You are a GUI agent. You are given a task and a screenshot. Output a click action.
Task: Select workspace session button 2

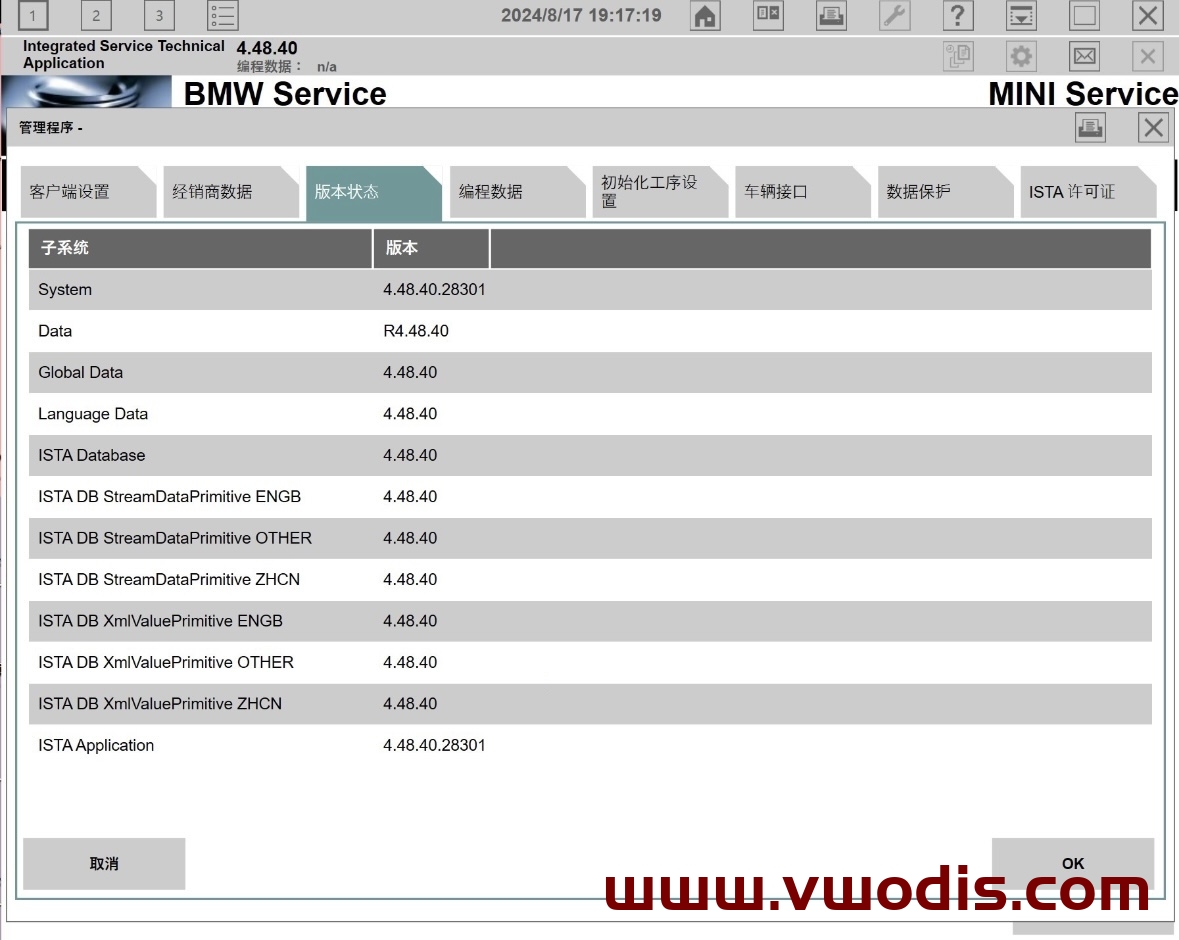[x=96, y=16]
